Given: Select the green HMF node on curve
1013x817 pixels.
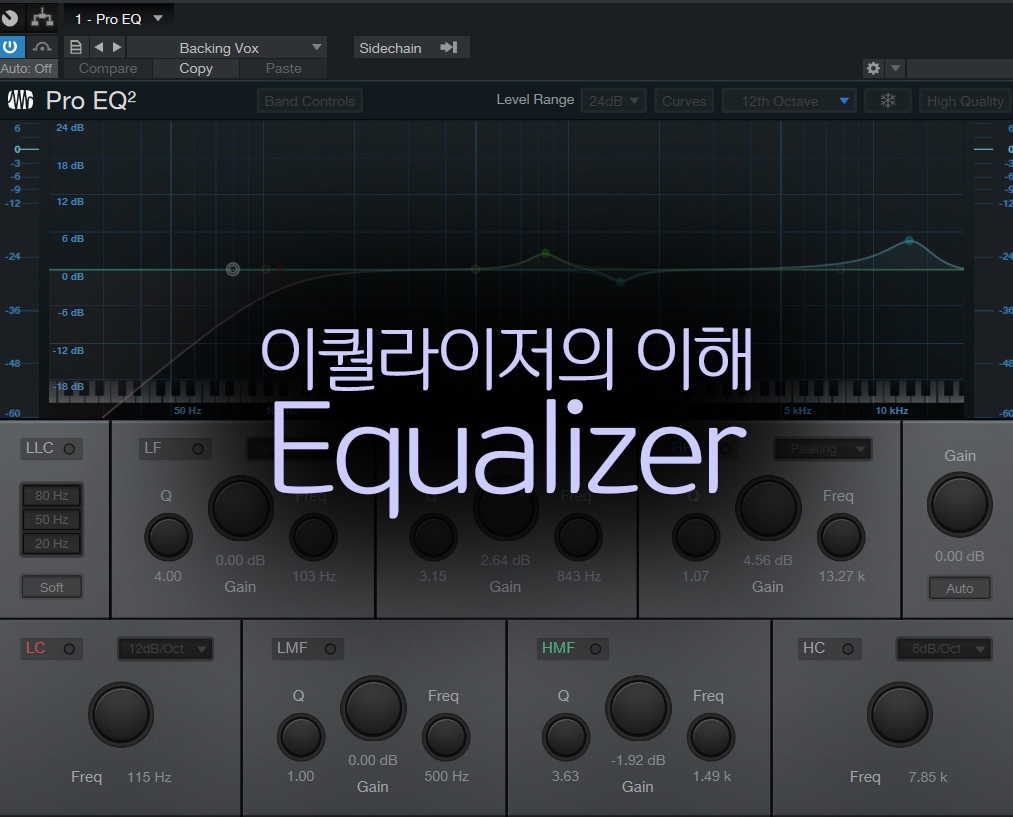Looking at the screenshot, I should 620,282.
